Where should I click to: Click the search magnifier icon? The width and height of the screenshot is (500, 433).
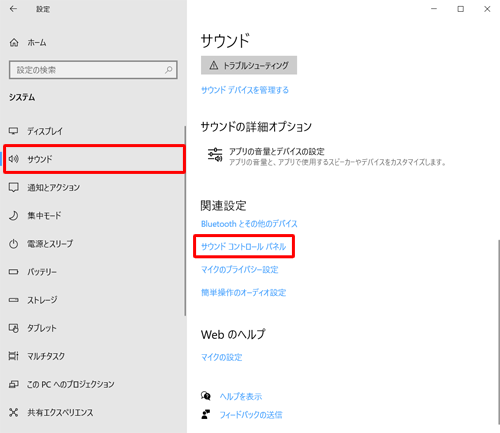click(x=169, y=70)
